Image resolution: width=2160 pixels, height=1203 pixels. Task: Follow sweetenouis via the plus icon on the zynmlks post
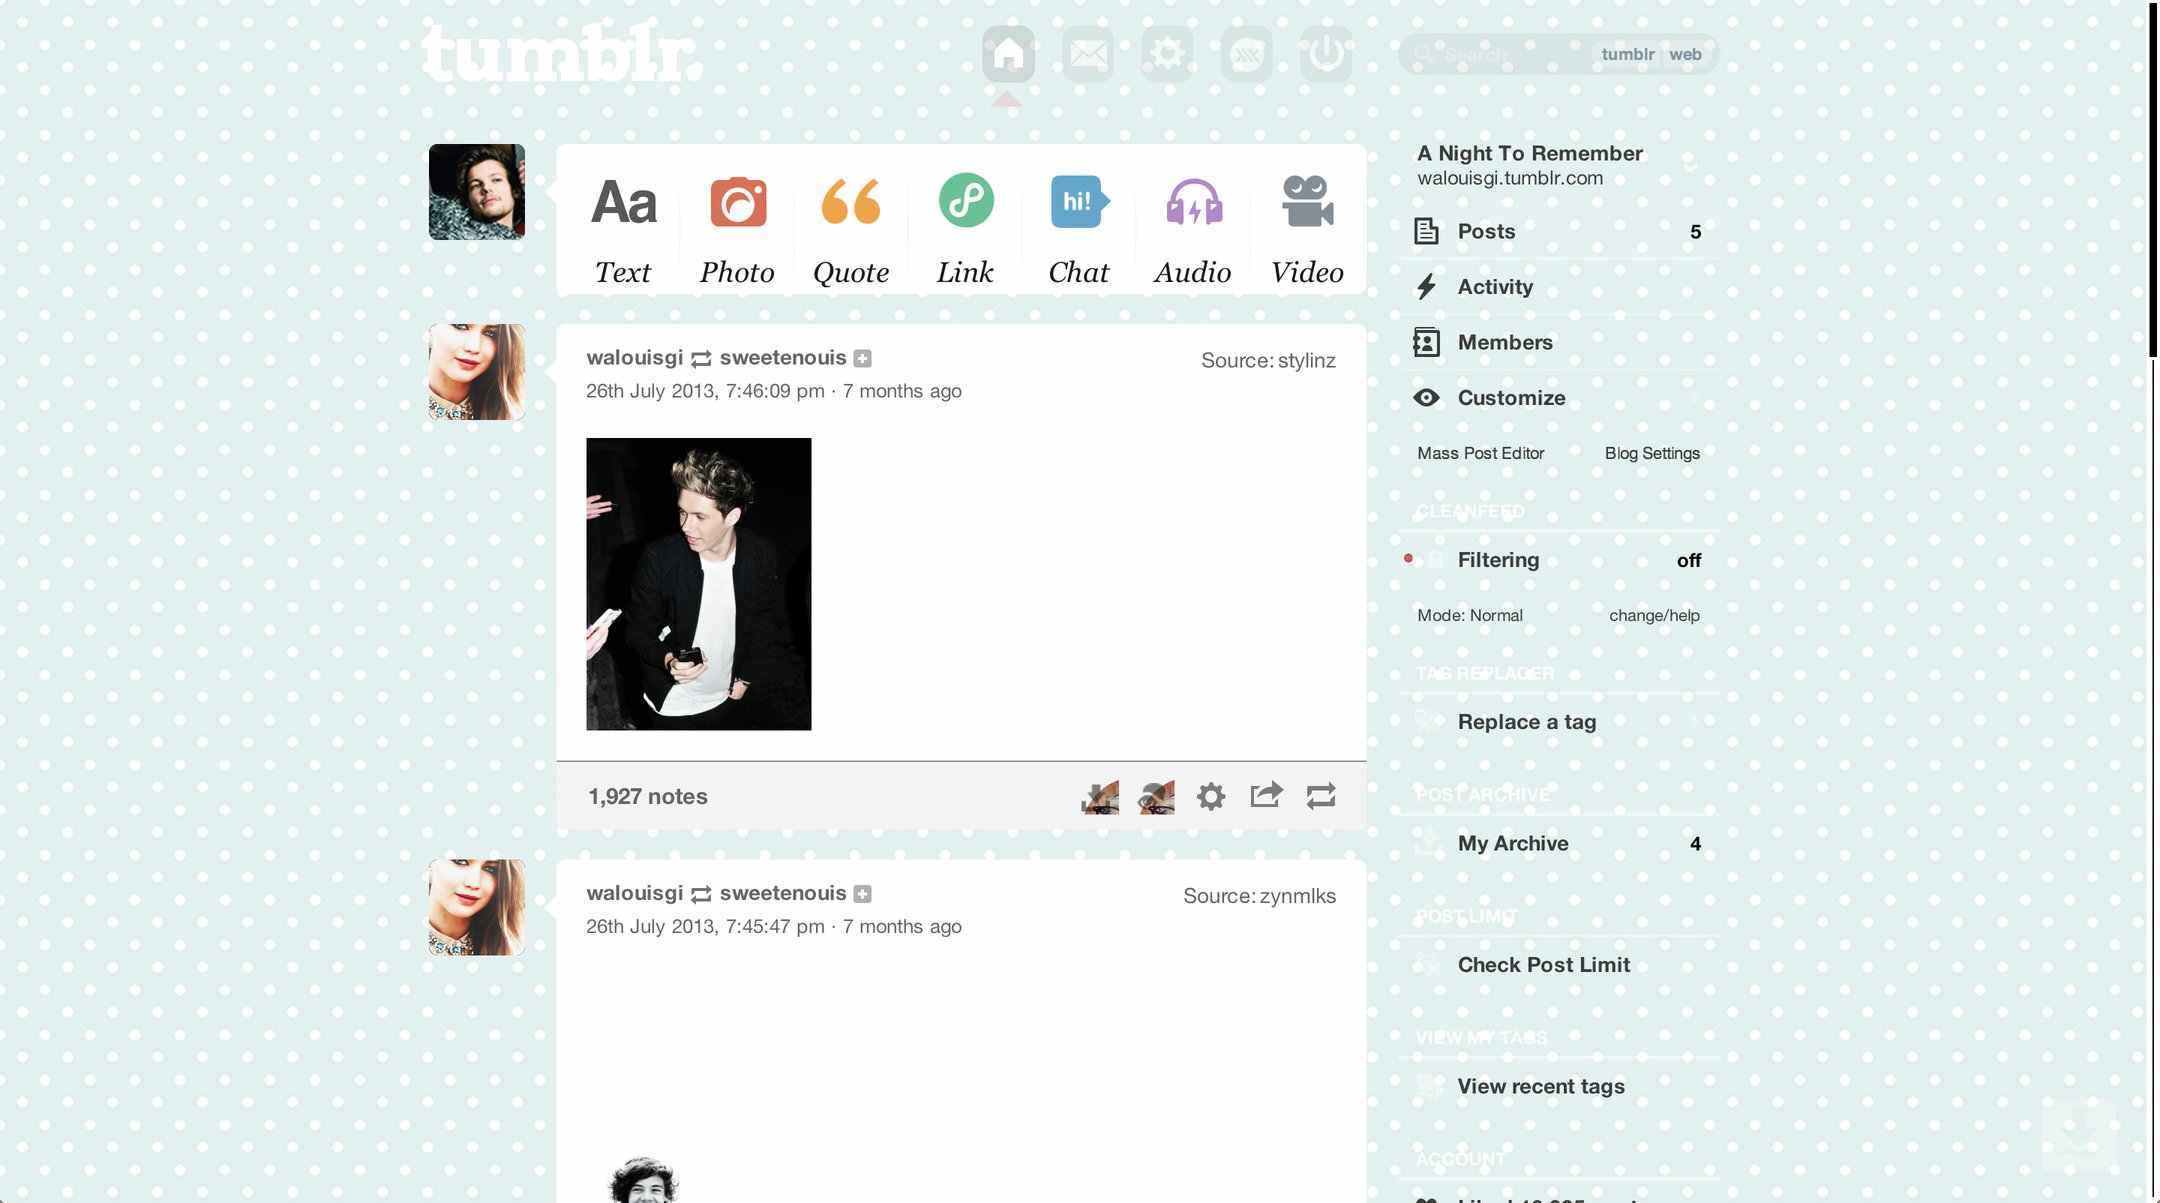(x=862, y=894)
